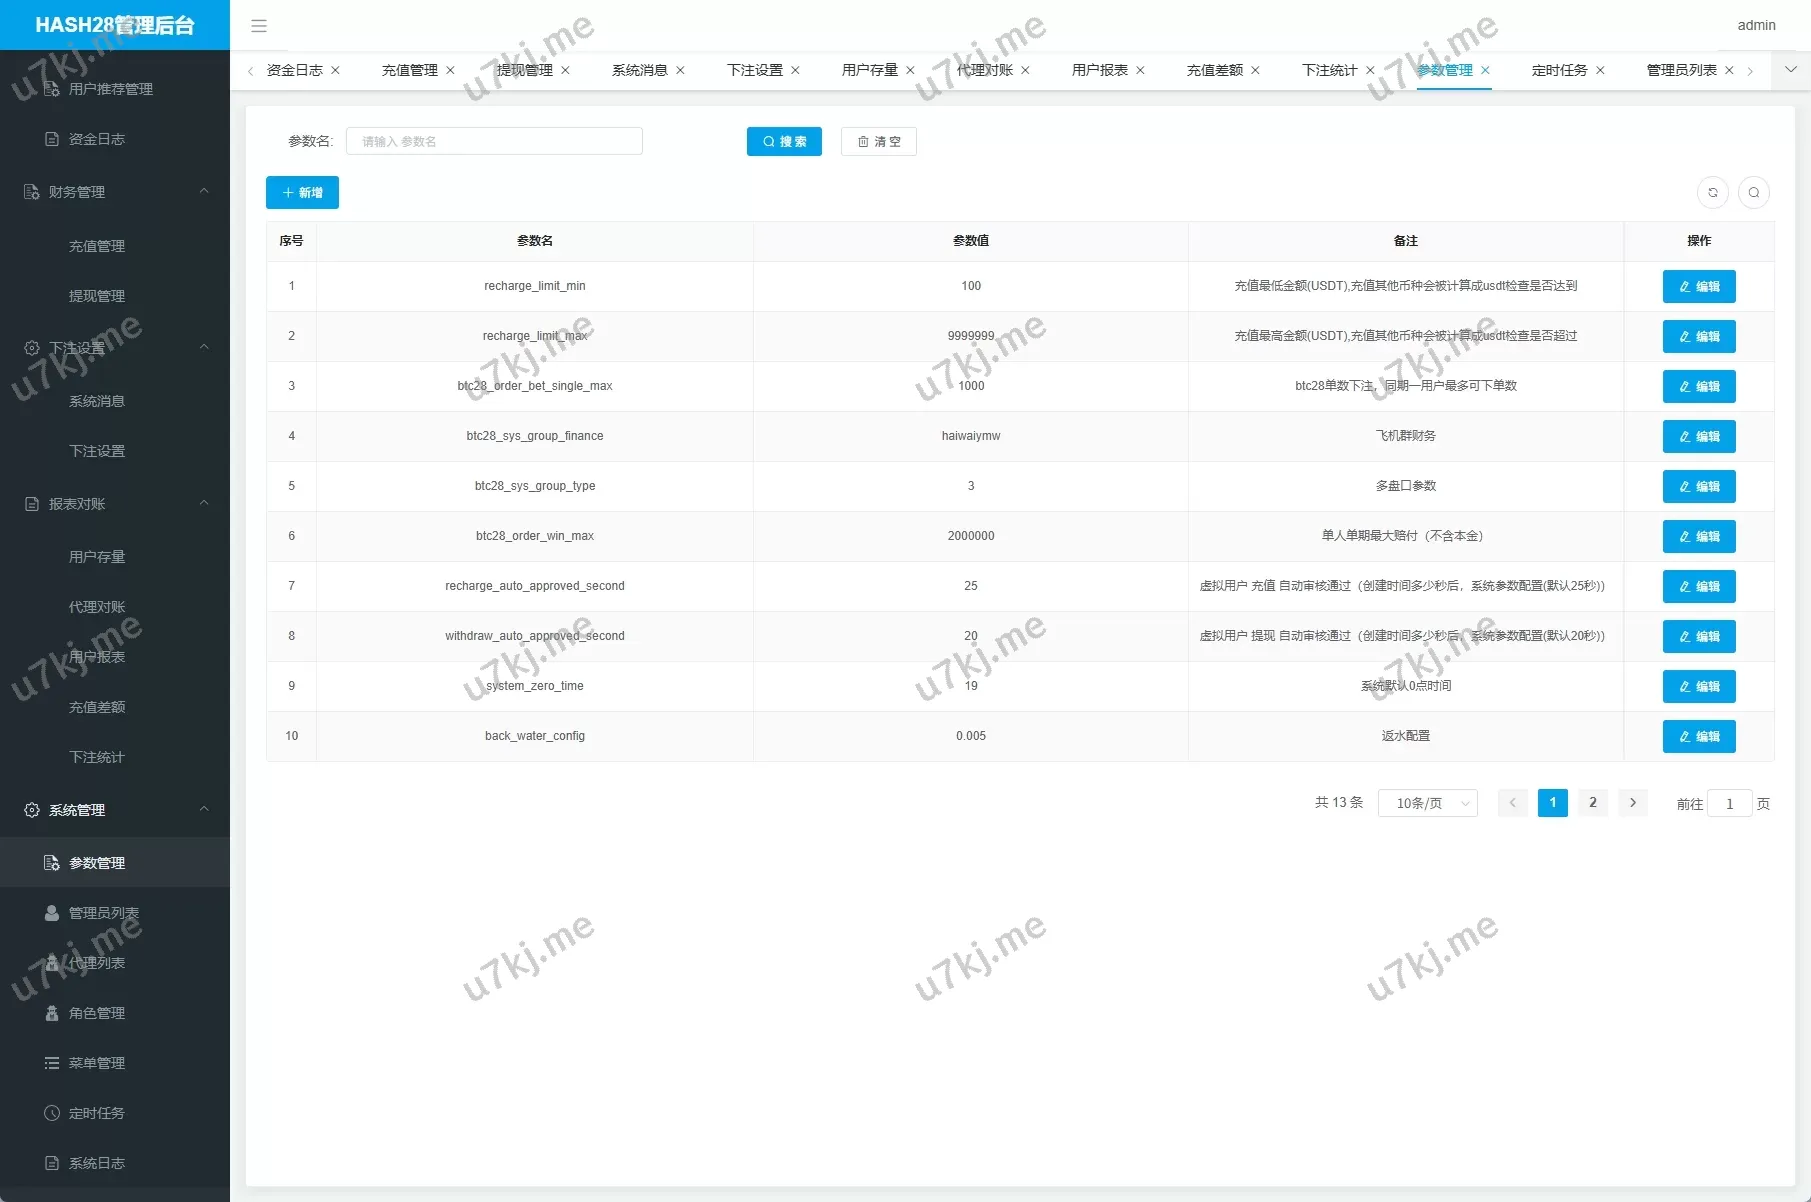Click the 清空 clear button
Viewport: 1811px width, 1202px height.
coord(878,142)
